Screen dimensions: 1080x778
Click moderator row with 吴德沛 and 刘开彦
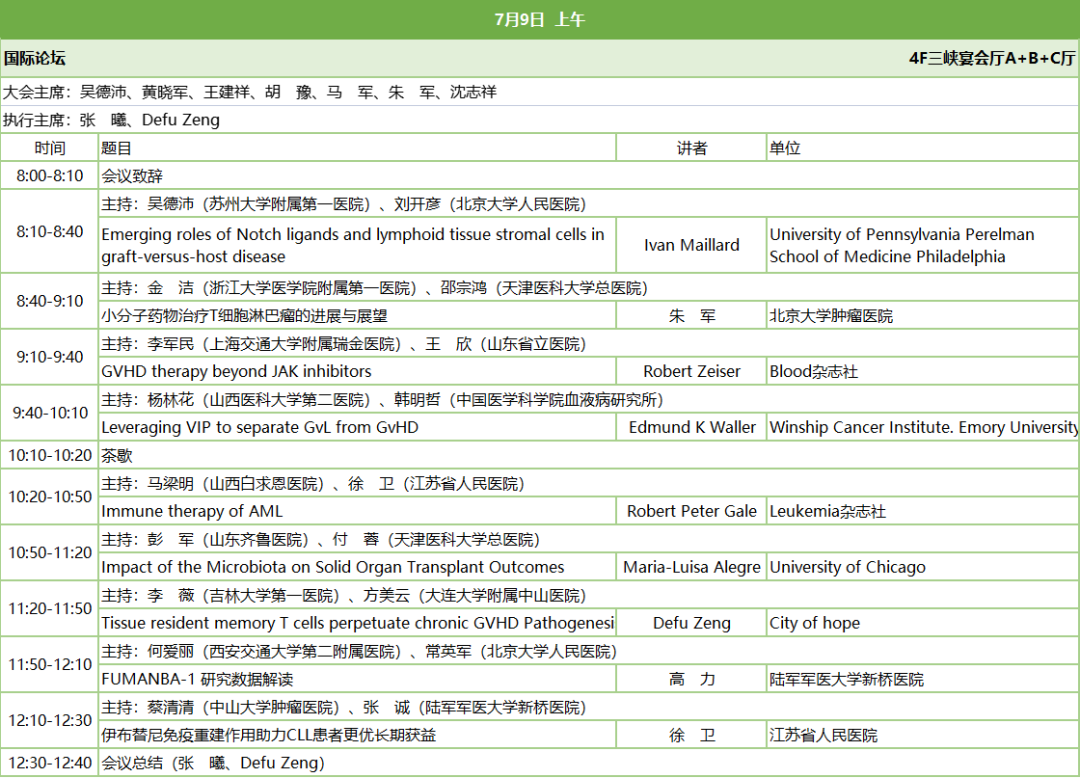point(589,204)
